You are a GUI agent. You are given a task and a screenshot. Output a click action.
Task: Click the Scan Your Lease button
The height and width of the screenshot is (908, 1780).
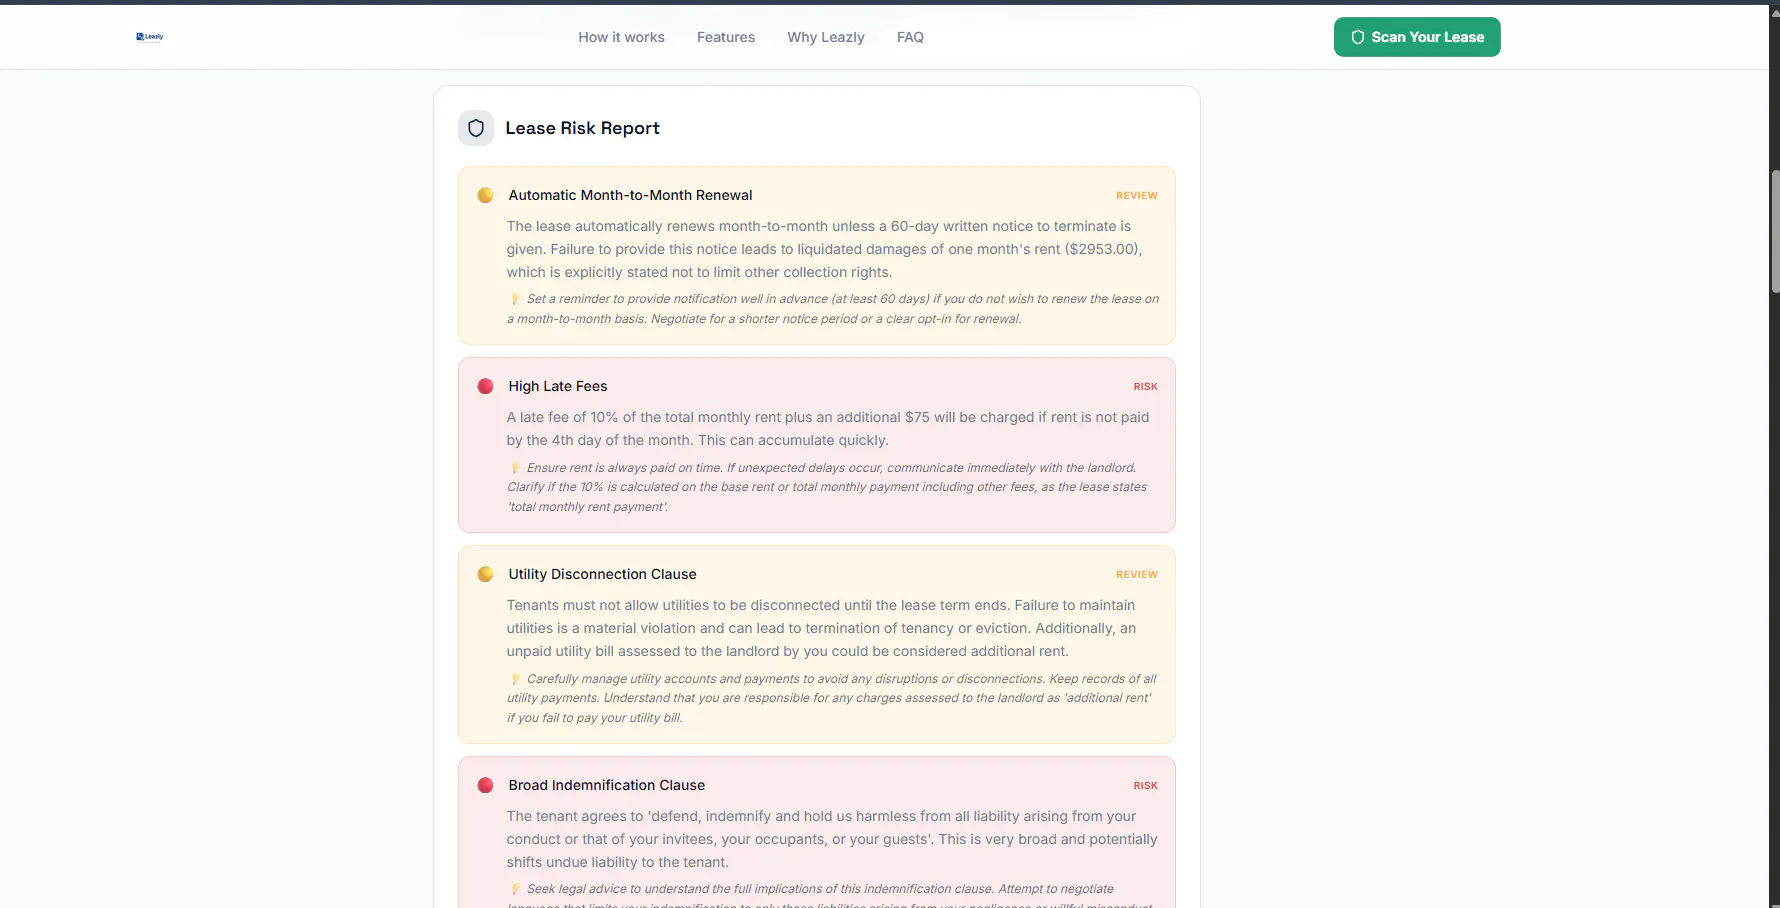(x=1417, y=37)
